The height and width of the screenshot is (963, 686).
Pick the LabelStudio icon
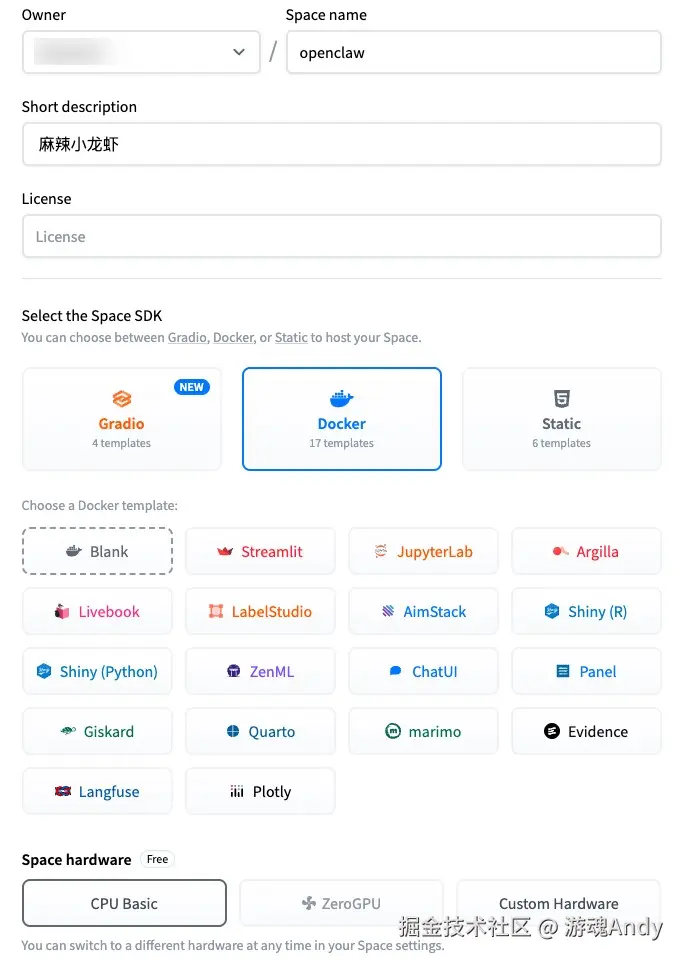pos(216,612)
